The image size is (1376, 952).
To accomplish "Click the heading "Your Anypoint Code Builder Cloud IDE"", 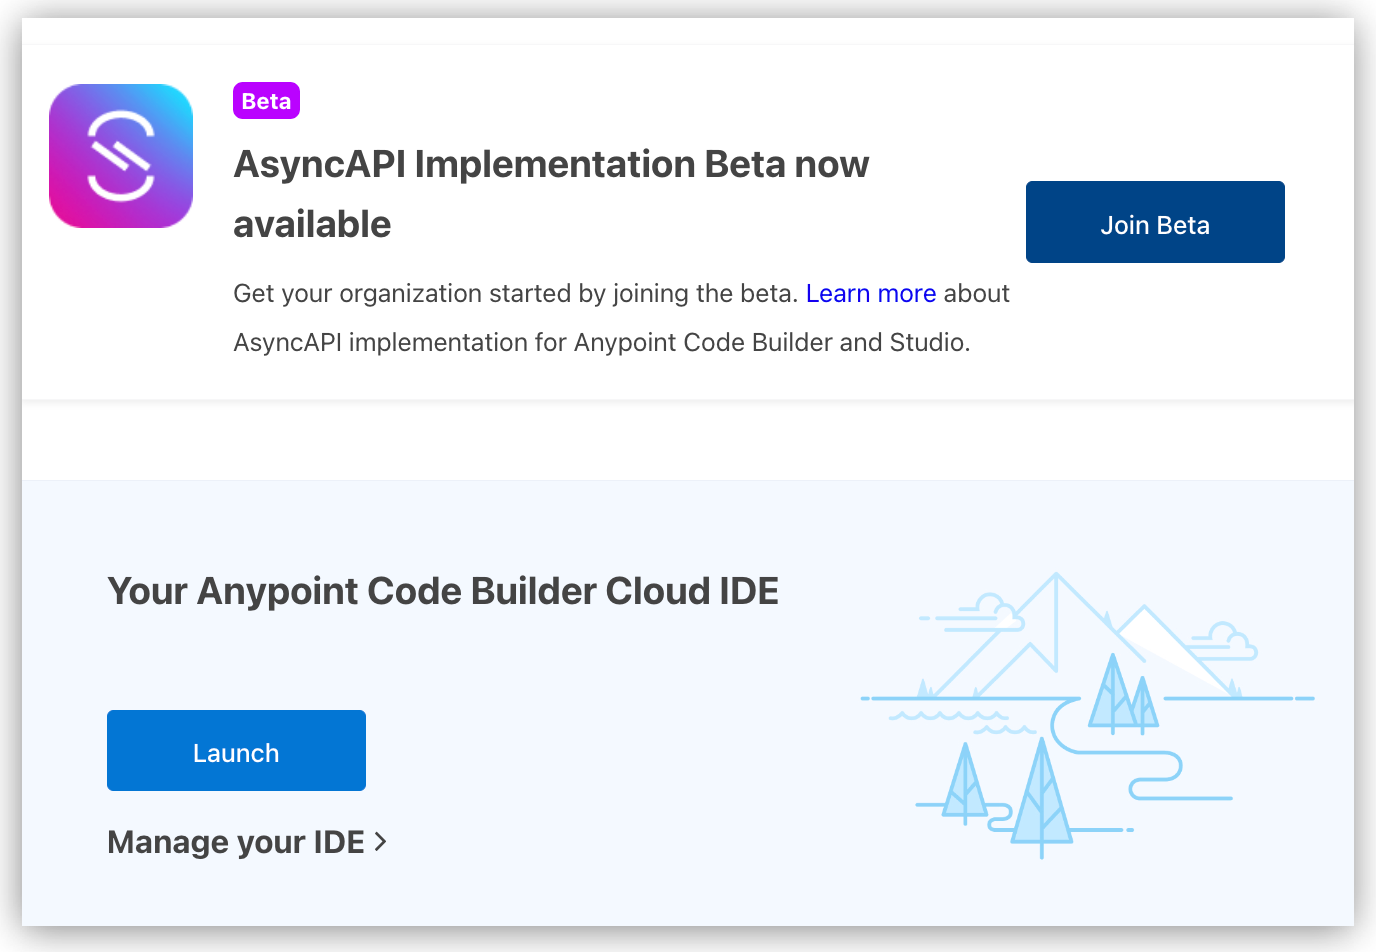I will tap(443, 591).
